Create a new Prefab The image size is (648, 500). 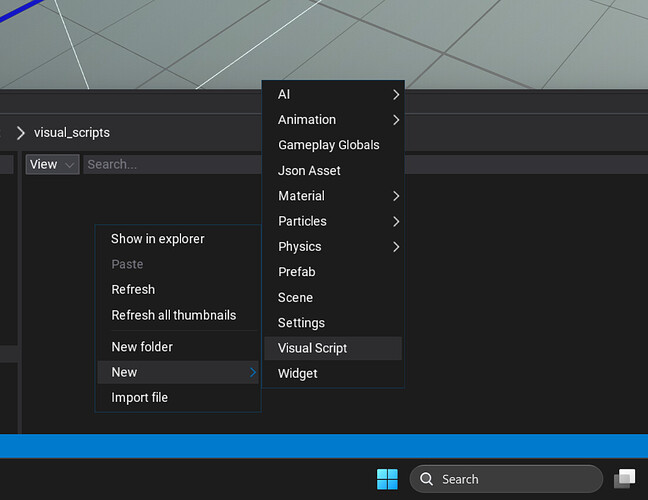tap(297, 272)
